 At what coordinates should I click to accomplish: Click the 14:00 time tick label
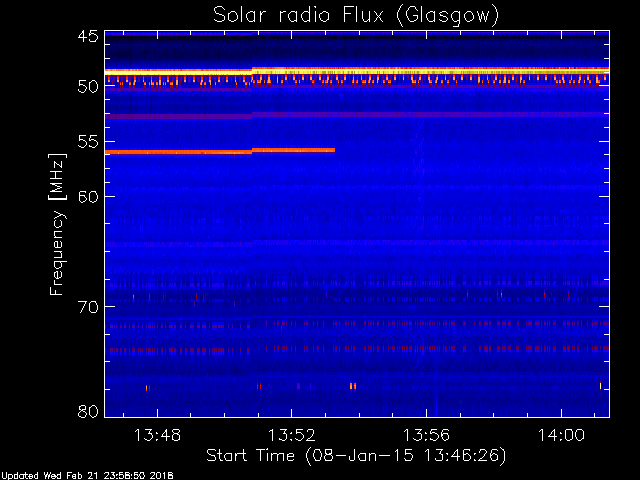coord(561,435)
